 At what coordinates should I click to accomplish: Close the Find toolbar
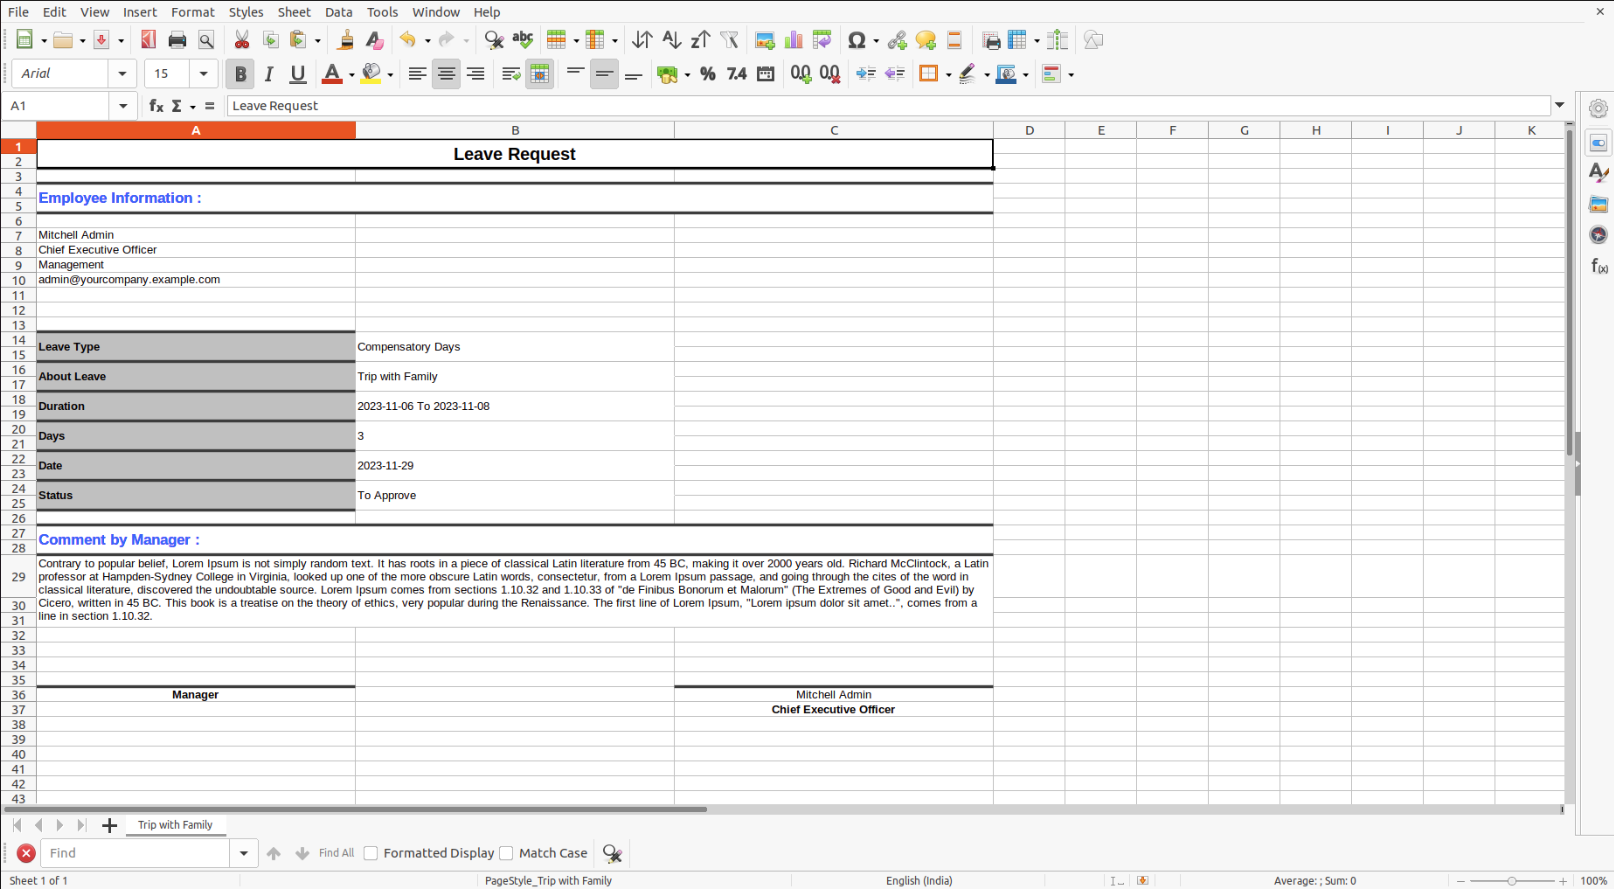click(x=26, y=853)
